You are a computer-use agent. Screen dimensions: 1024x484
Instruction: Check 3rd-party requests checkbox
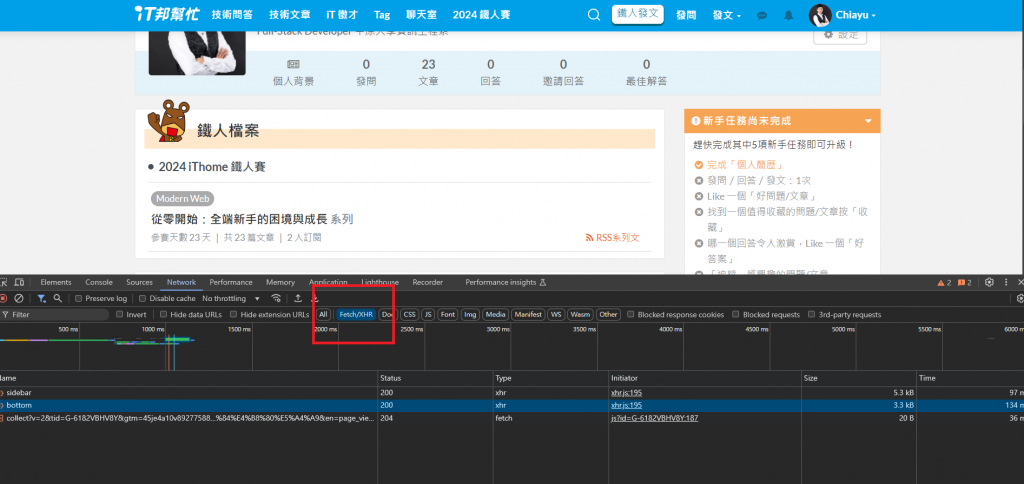(812, 314)
